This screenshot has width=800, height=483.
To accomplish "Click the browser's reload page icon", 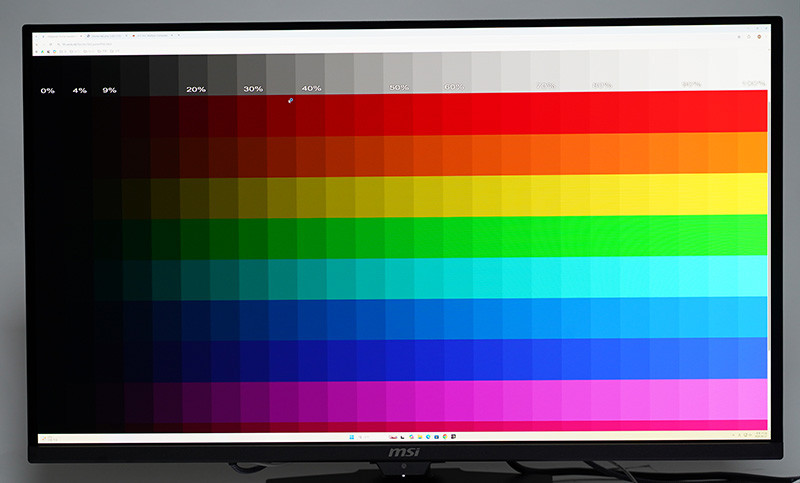I will tap(51, 44).
